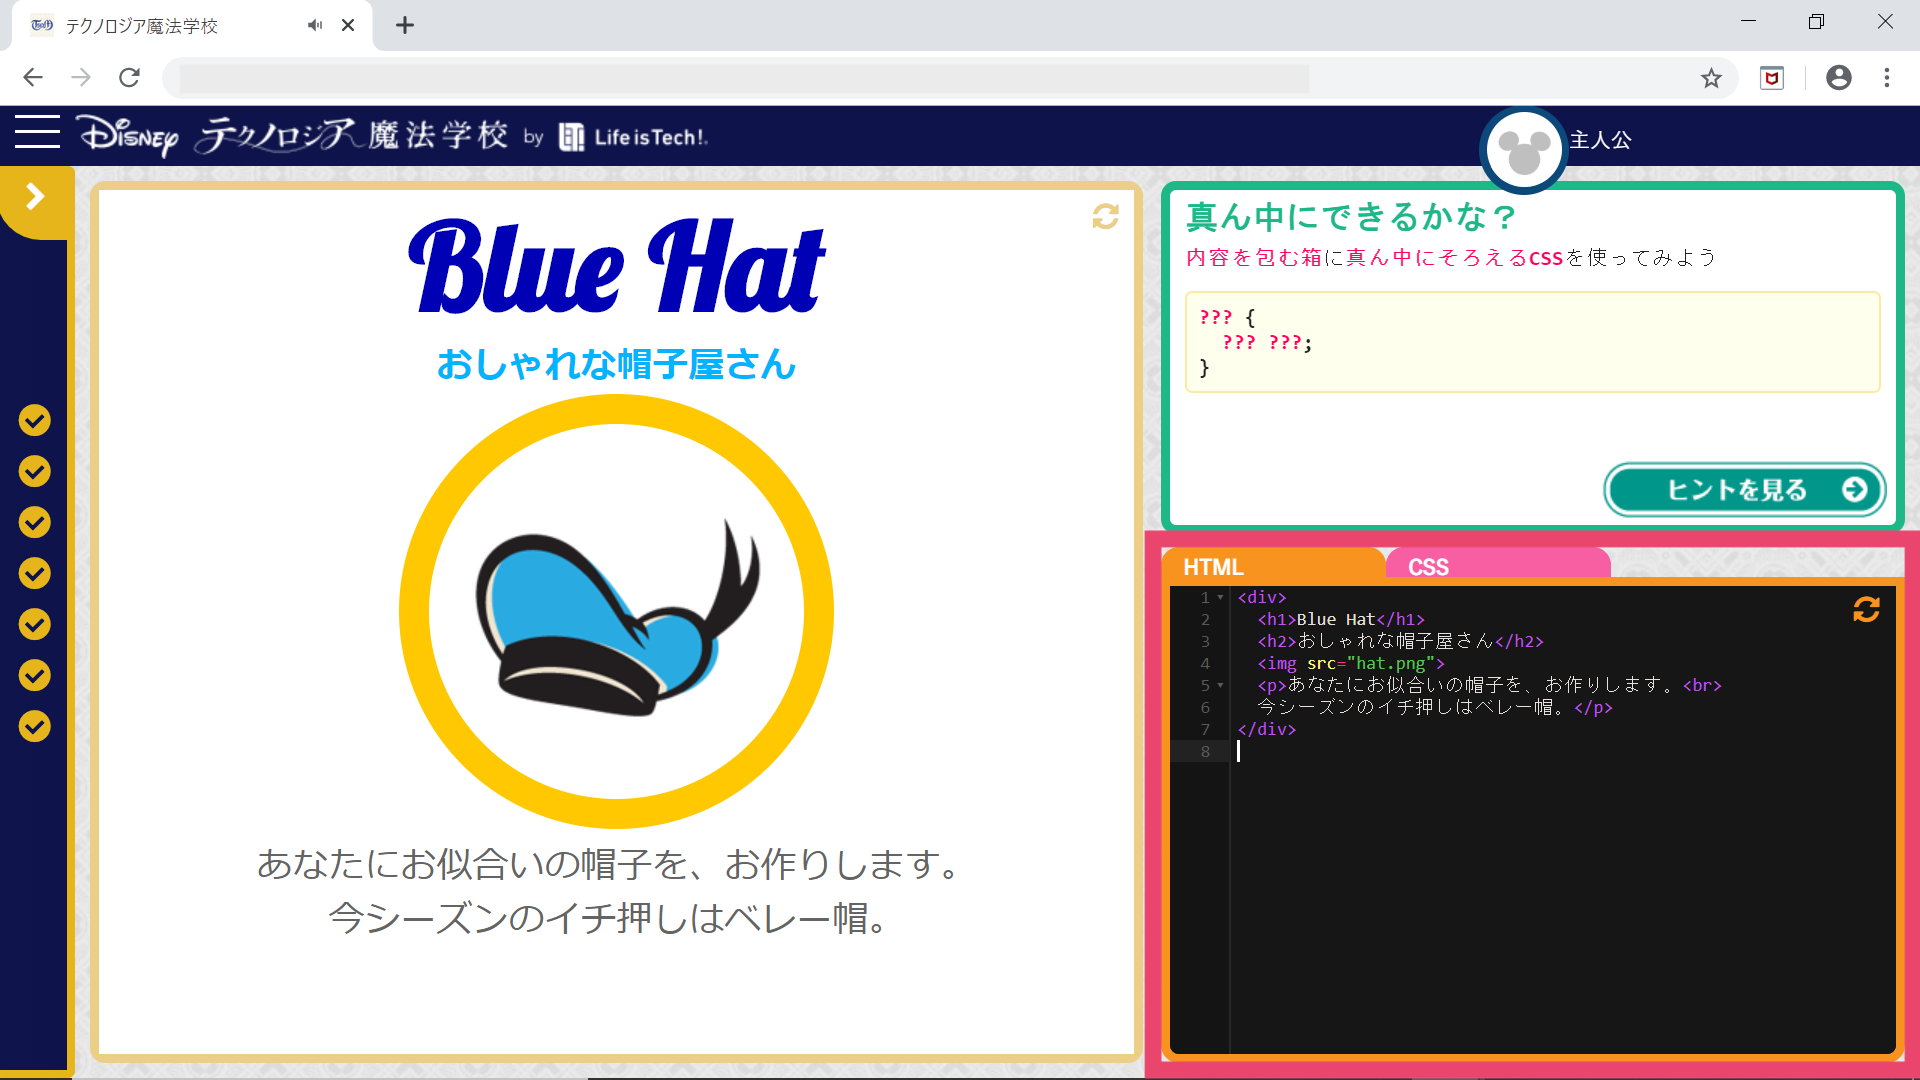Click the third yellow checkmark step
The image size is (1920, 1080).
(x=35, y=522)
